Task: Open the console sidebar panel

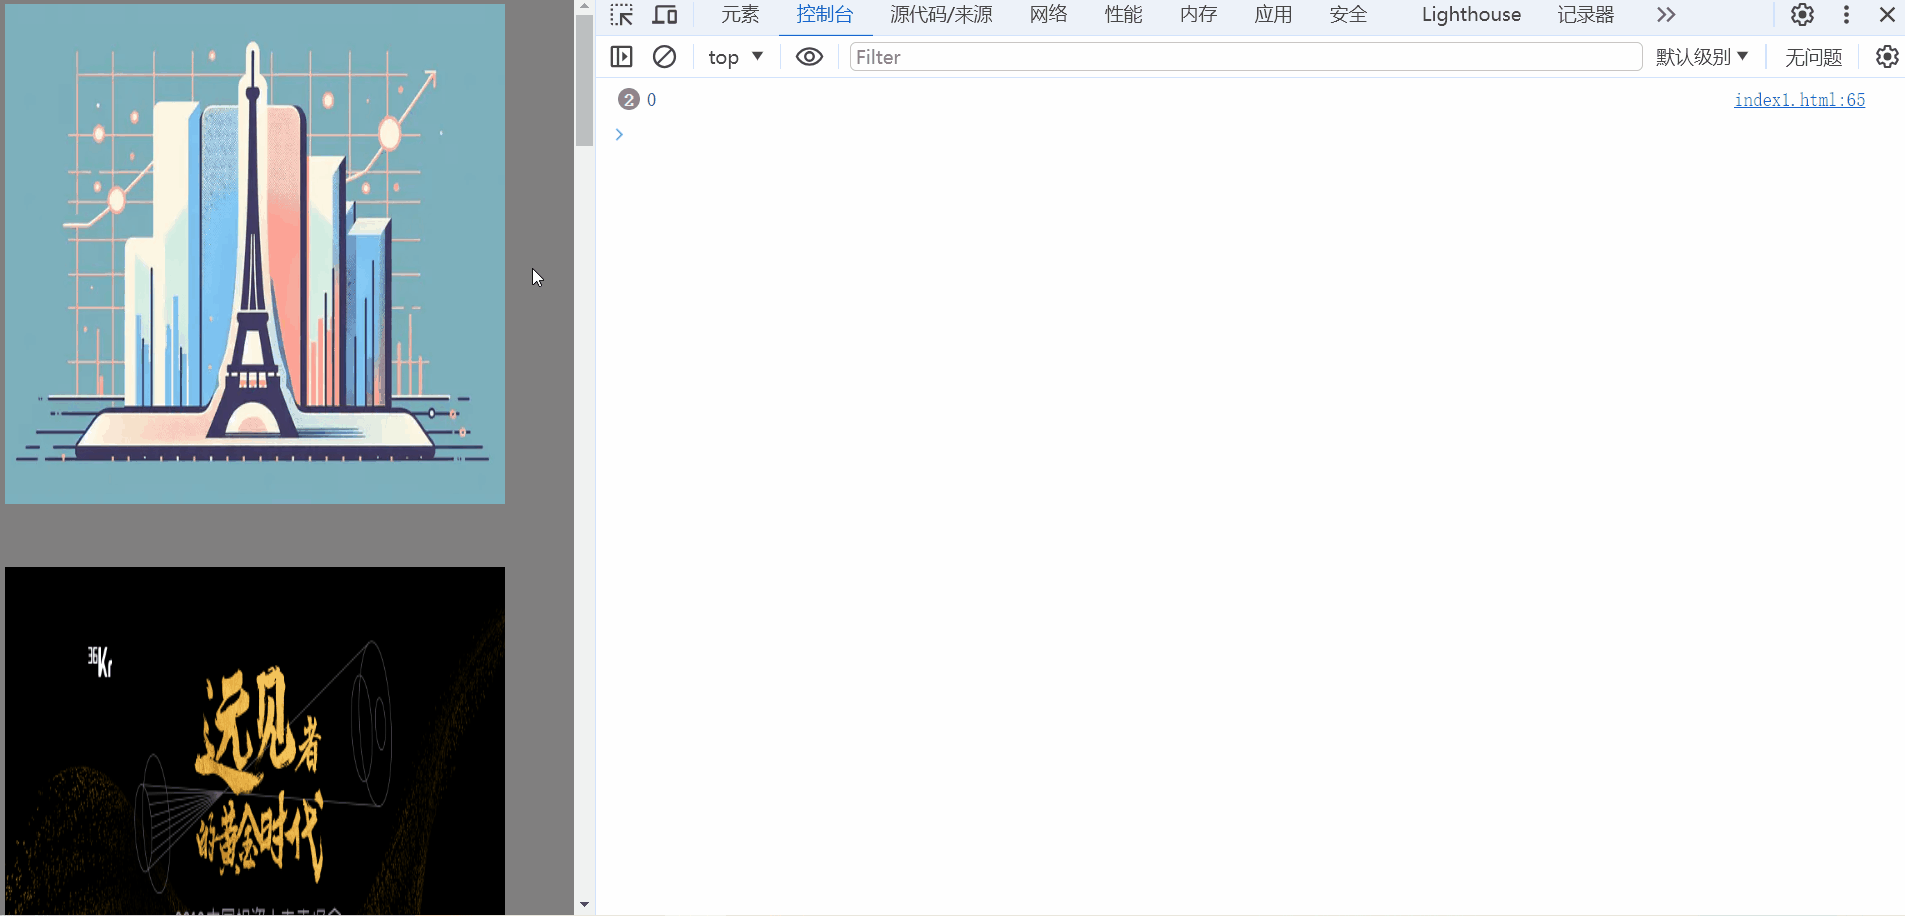Action: 621,56
